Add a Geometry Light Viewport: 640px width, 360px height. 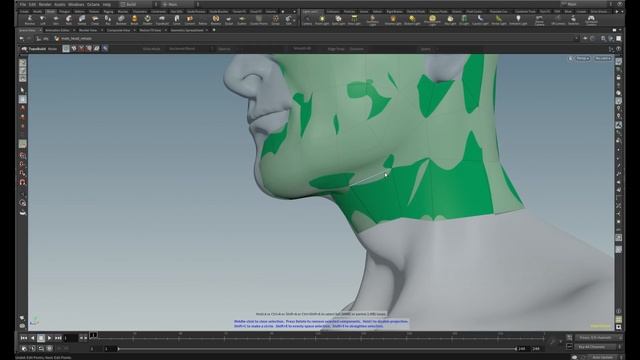coord(372,20)
